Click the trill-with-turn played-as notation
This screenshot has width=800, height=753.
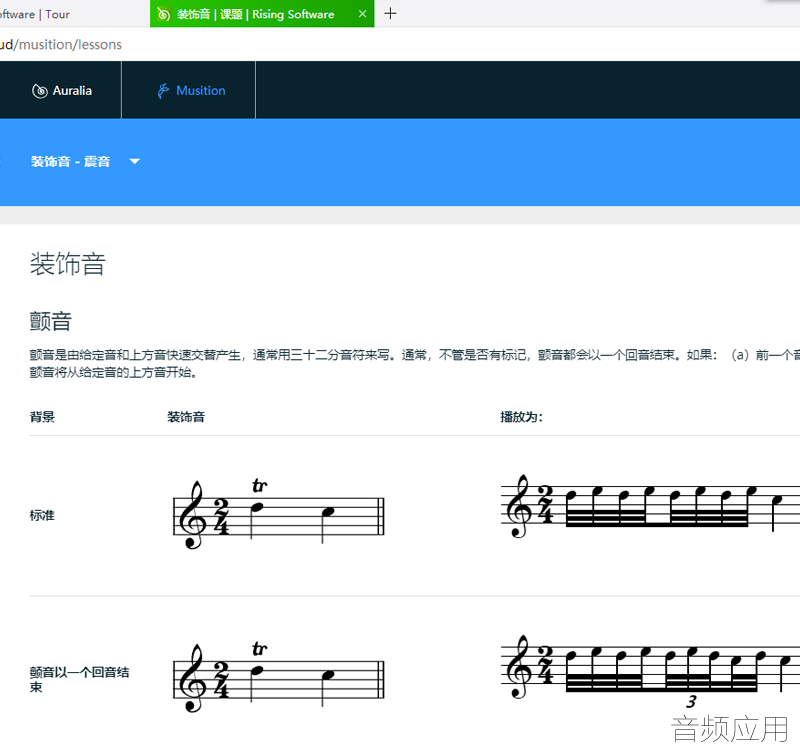[x=651, y=672]
